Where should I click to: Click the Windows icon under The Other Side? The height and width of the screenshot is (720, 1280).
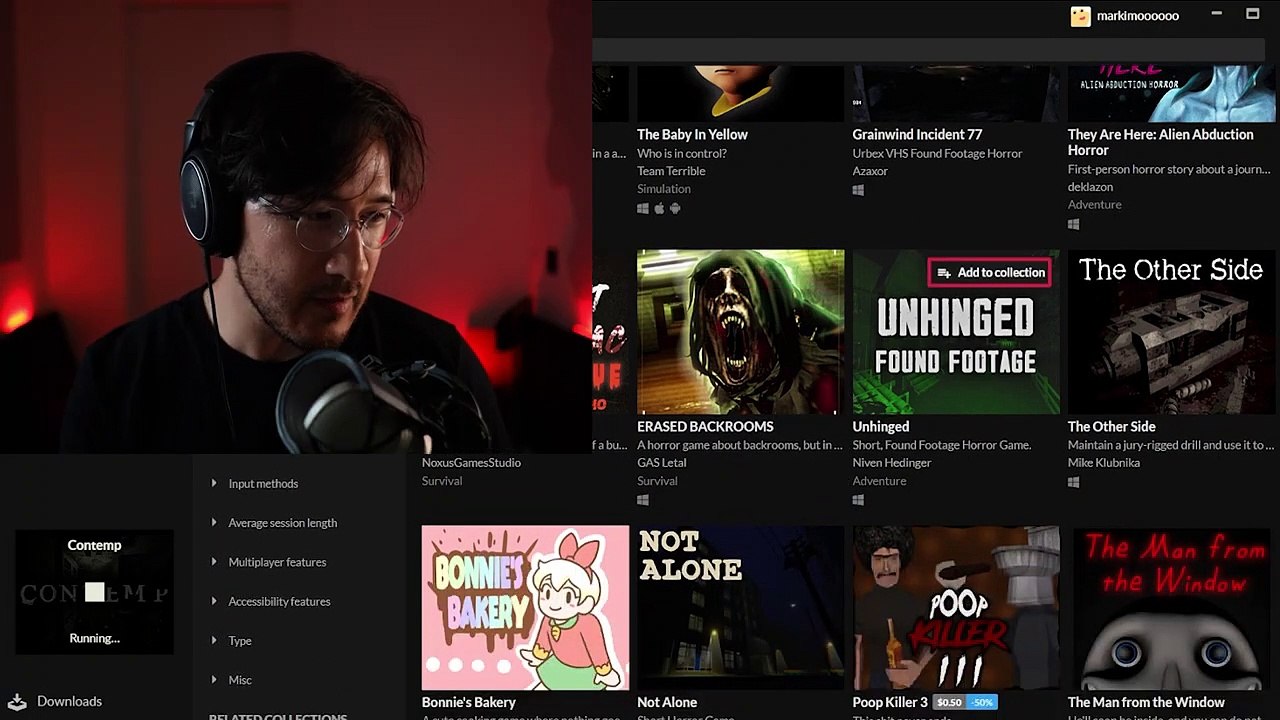(x=1074, y=482)
